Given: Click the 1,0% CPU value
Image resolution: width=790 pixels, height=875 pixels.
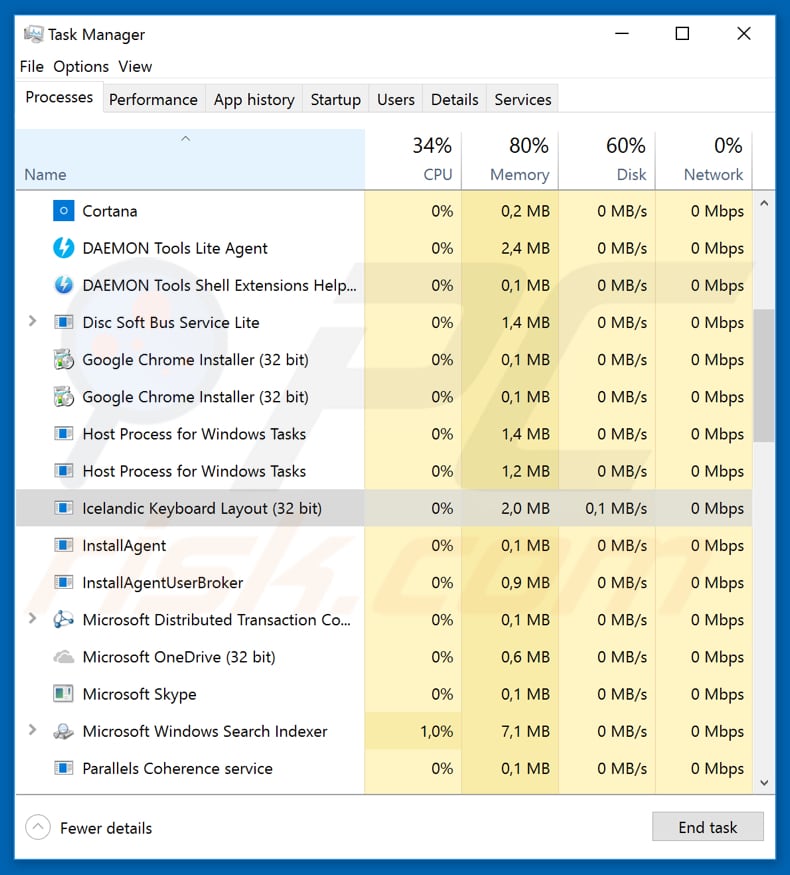Looking at the screenshot, I should pos(436,731).
